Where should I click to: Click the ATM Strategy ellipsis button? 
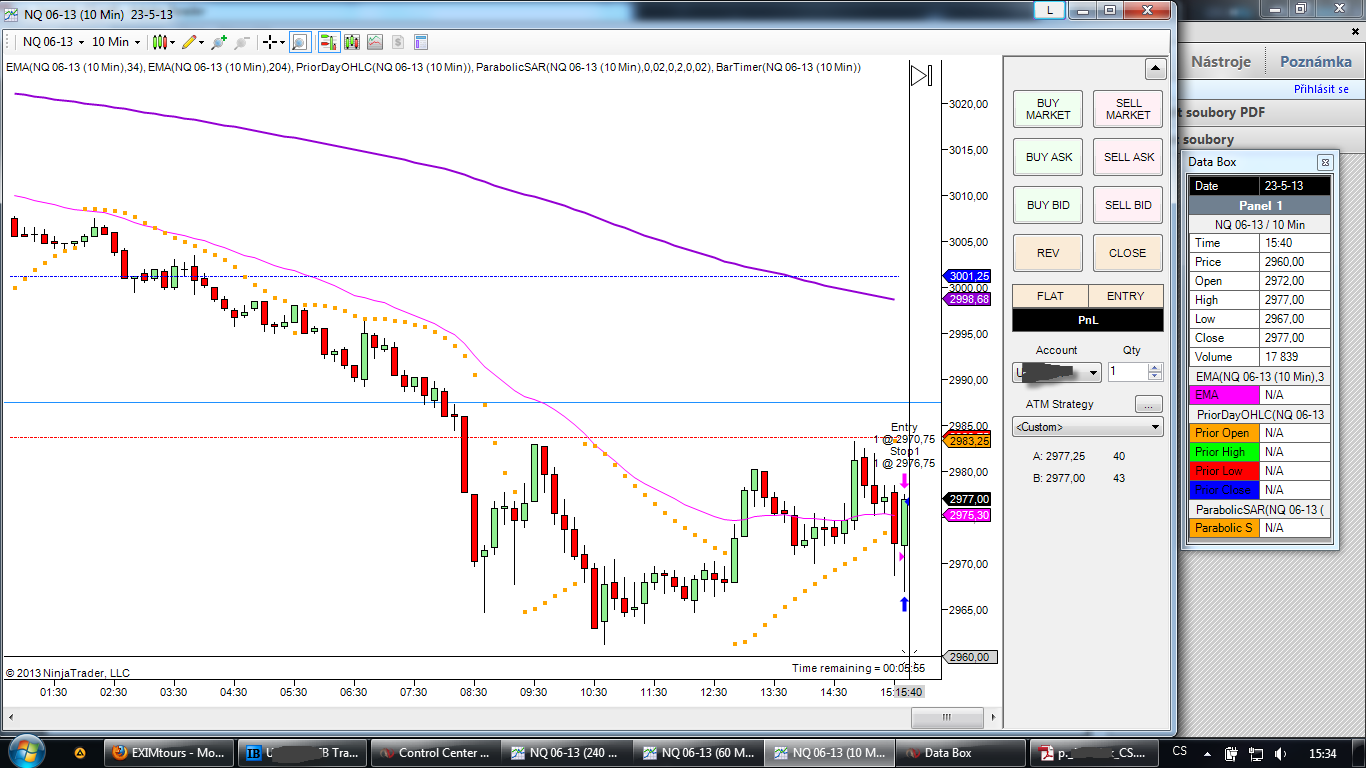click(1148, 404)
